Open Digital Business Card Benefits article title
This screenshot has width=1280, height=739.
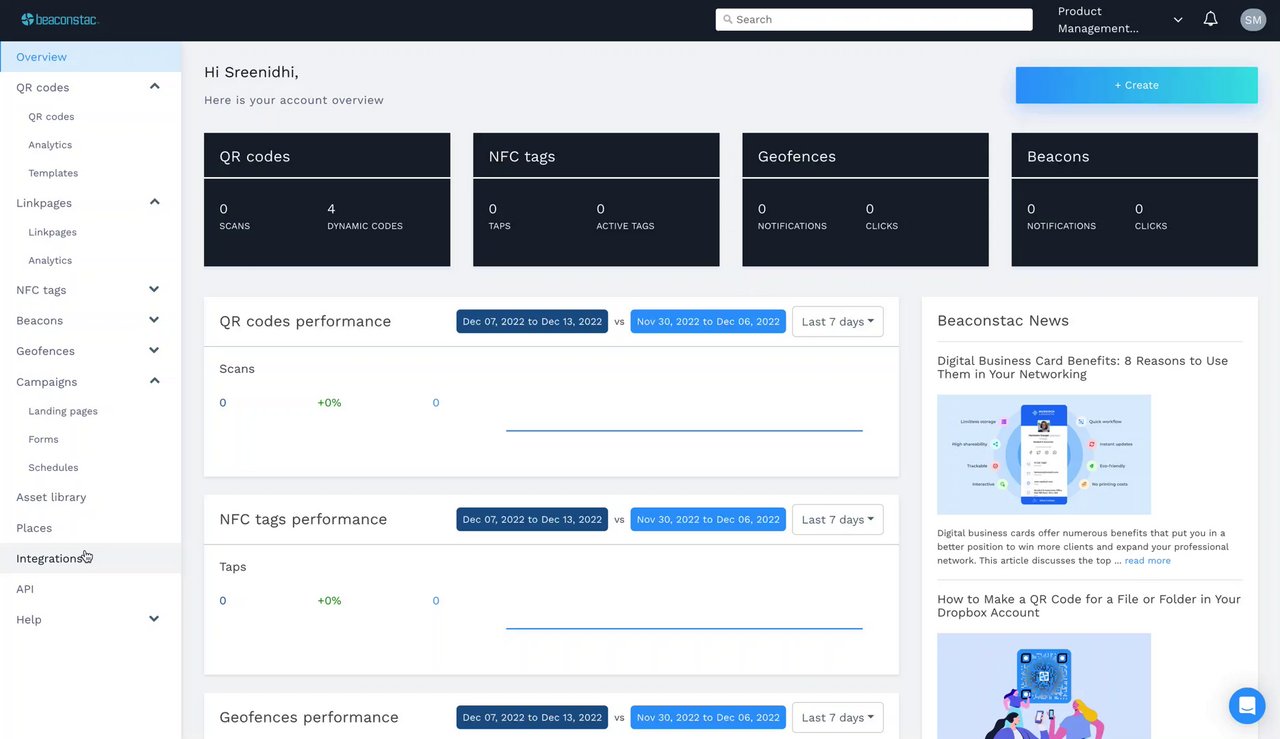pos(1082,367)
